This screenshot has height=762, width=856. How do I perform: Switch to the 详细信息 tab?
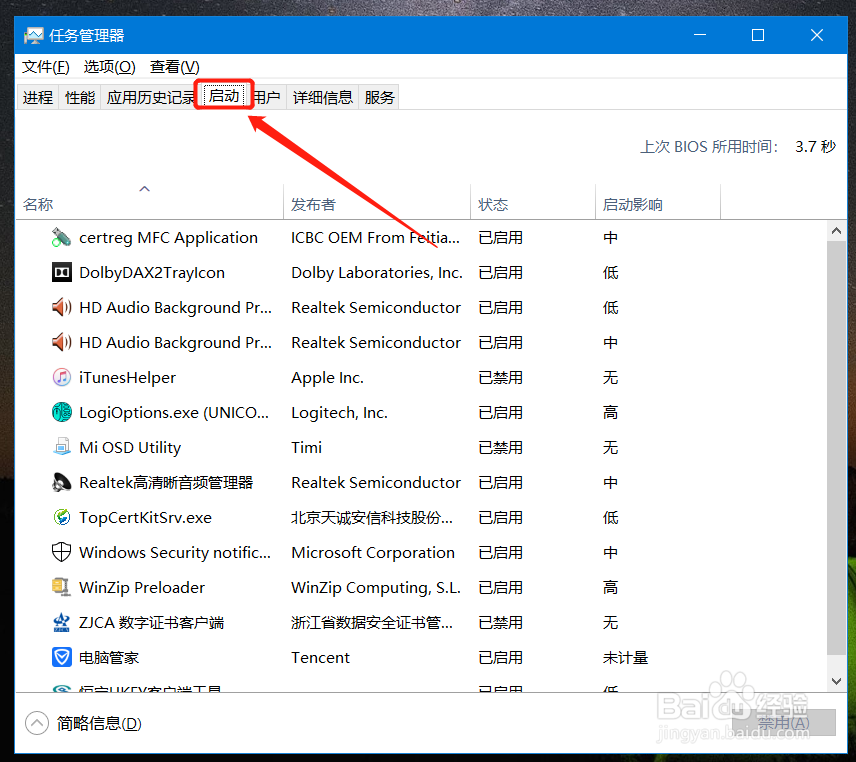point(323,98)
